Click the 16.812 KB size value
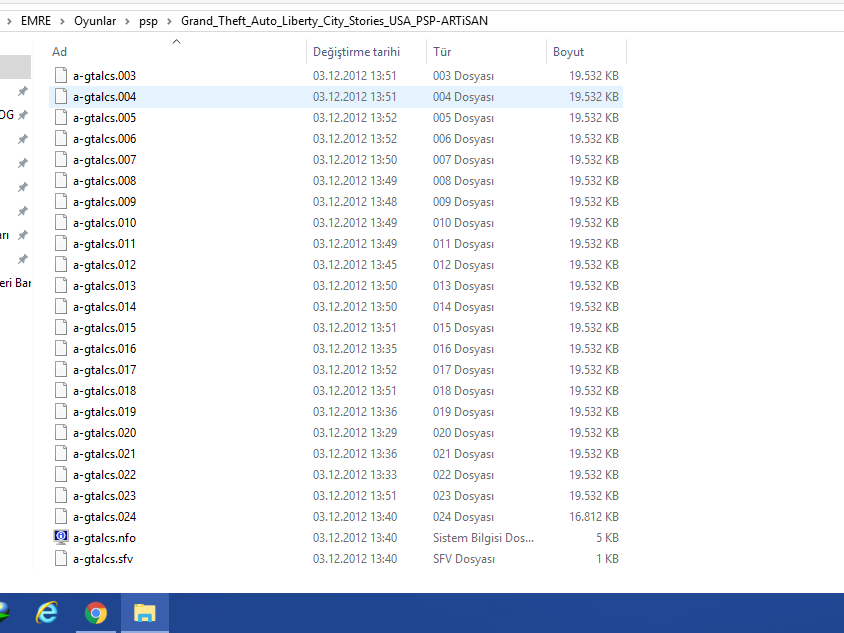This screenshot has height=633, width=844. 594,517
